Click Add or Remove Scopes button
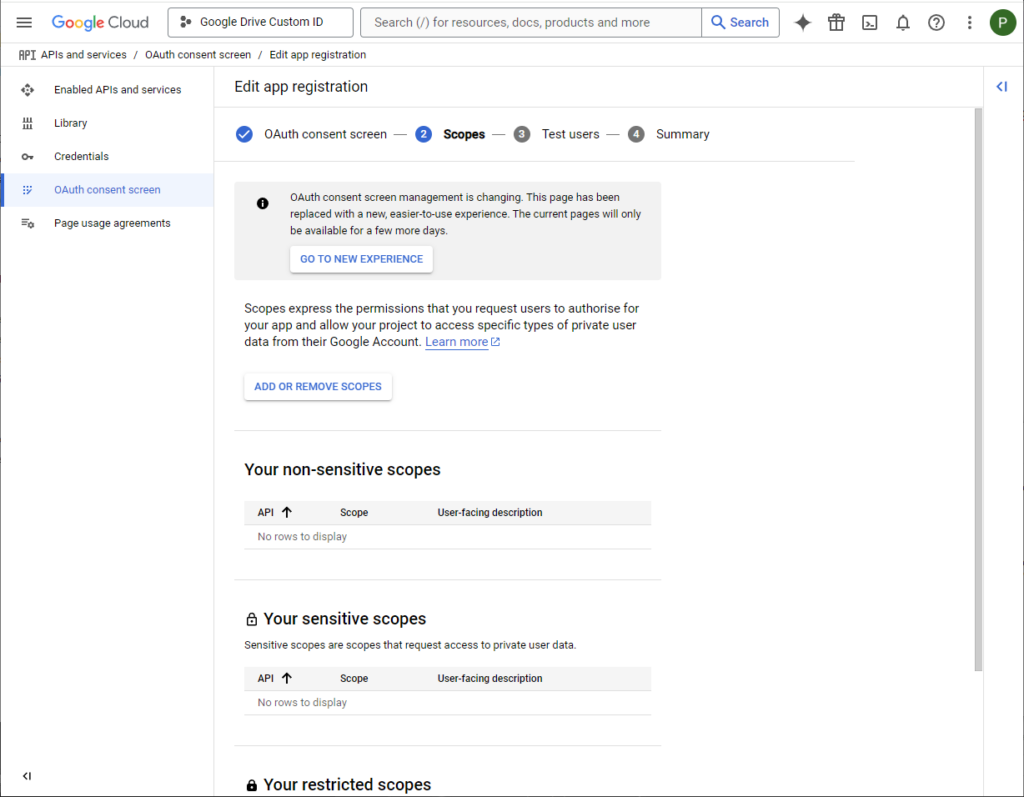 [318, 386]
